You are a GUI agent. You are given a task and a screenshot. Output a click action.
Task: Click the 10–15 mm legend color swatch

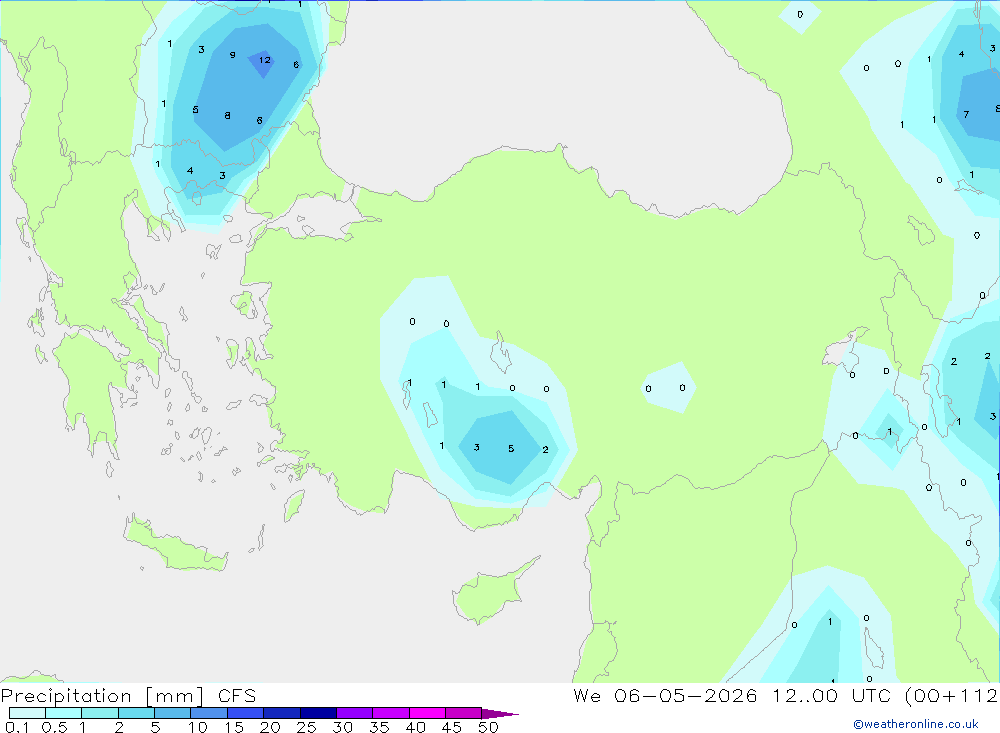pyautogui.click(x=209, y=713)
